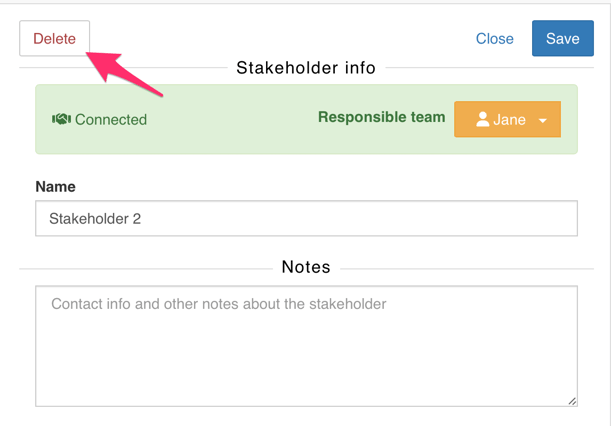Open the Jane responsible team dropdown
Screen dimensions: 611x426
coord(507,120)
